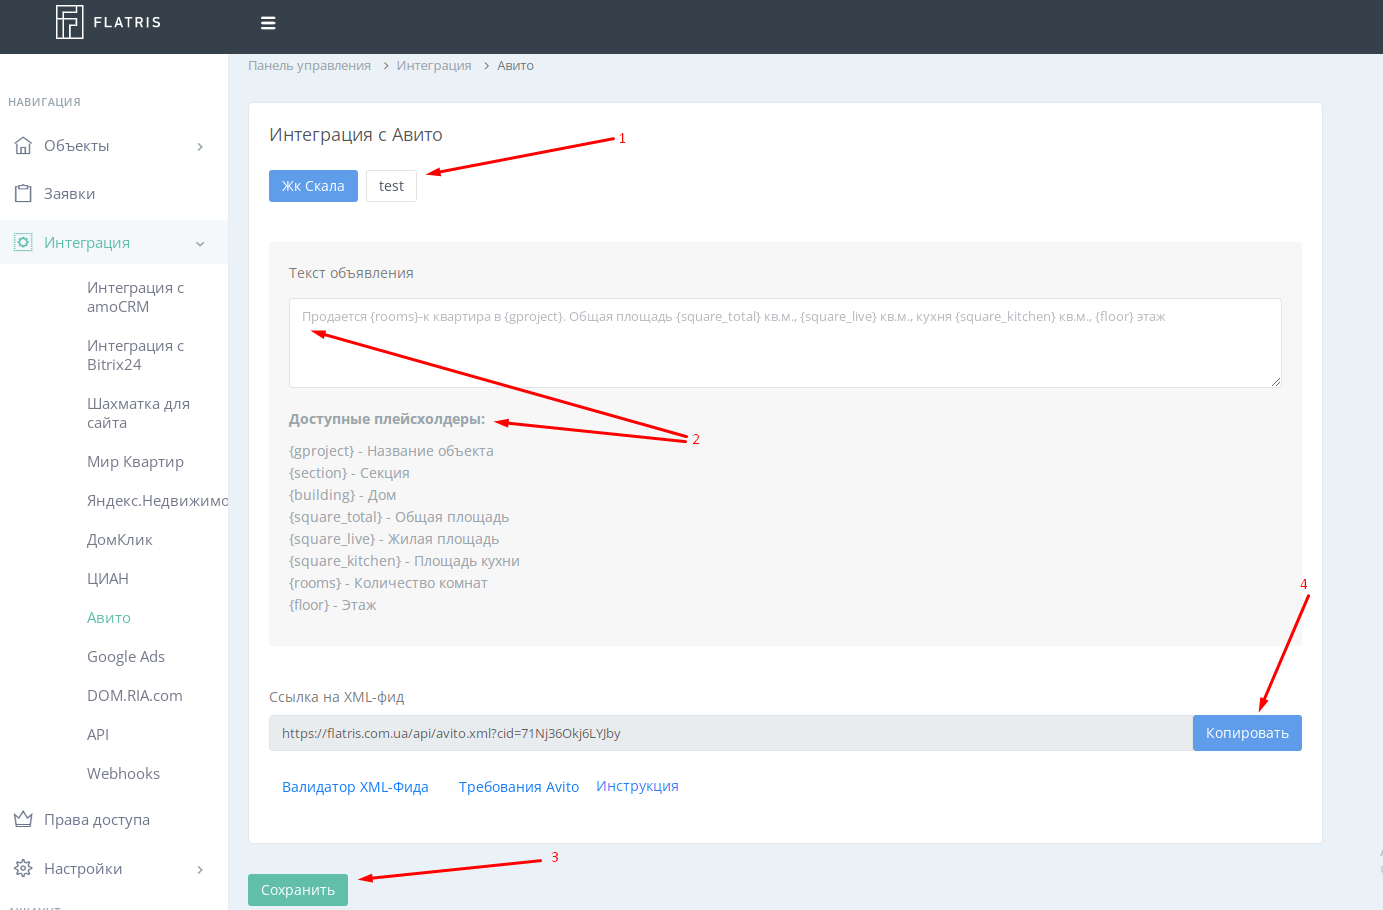This screenshot has width=1383, height=910.
Task: Click the Ссылка на XML-фид label
Action: (x=337, y=697)
